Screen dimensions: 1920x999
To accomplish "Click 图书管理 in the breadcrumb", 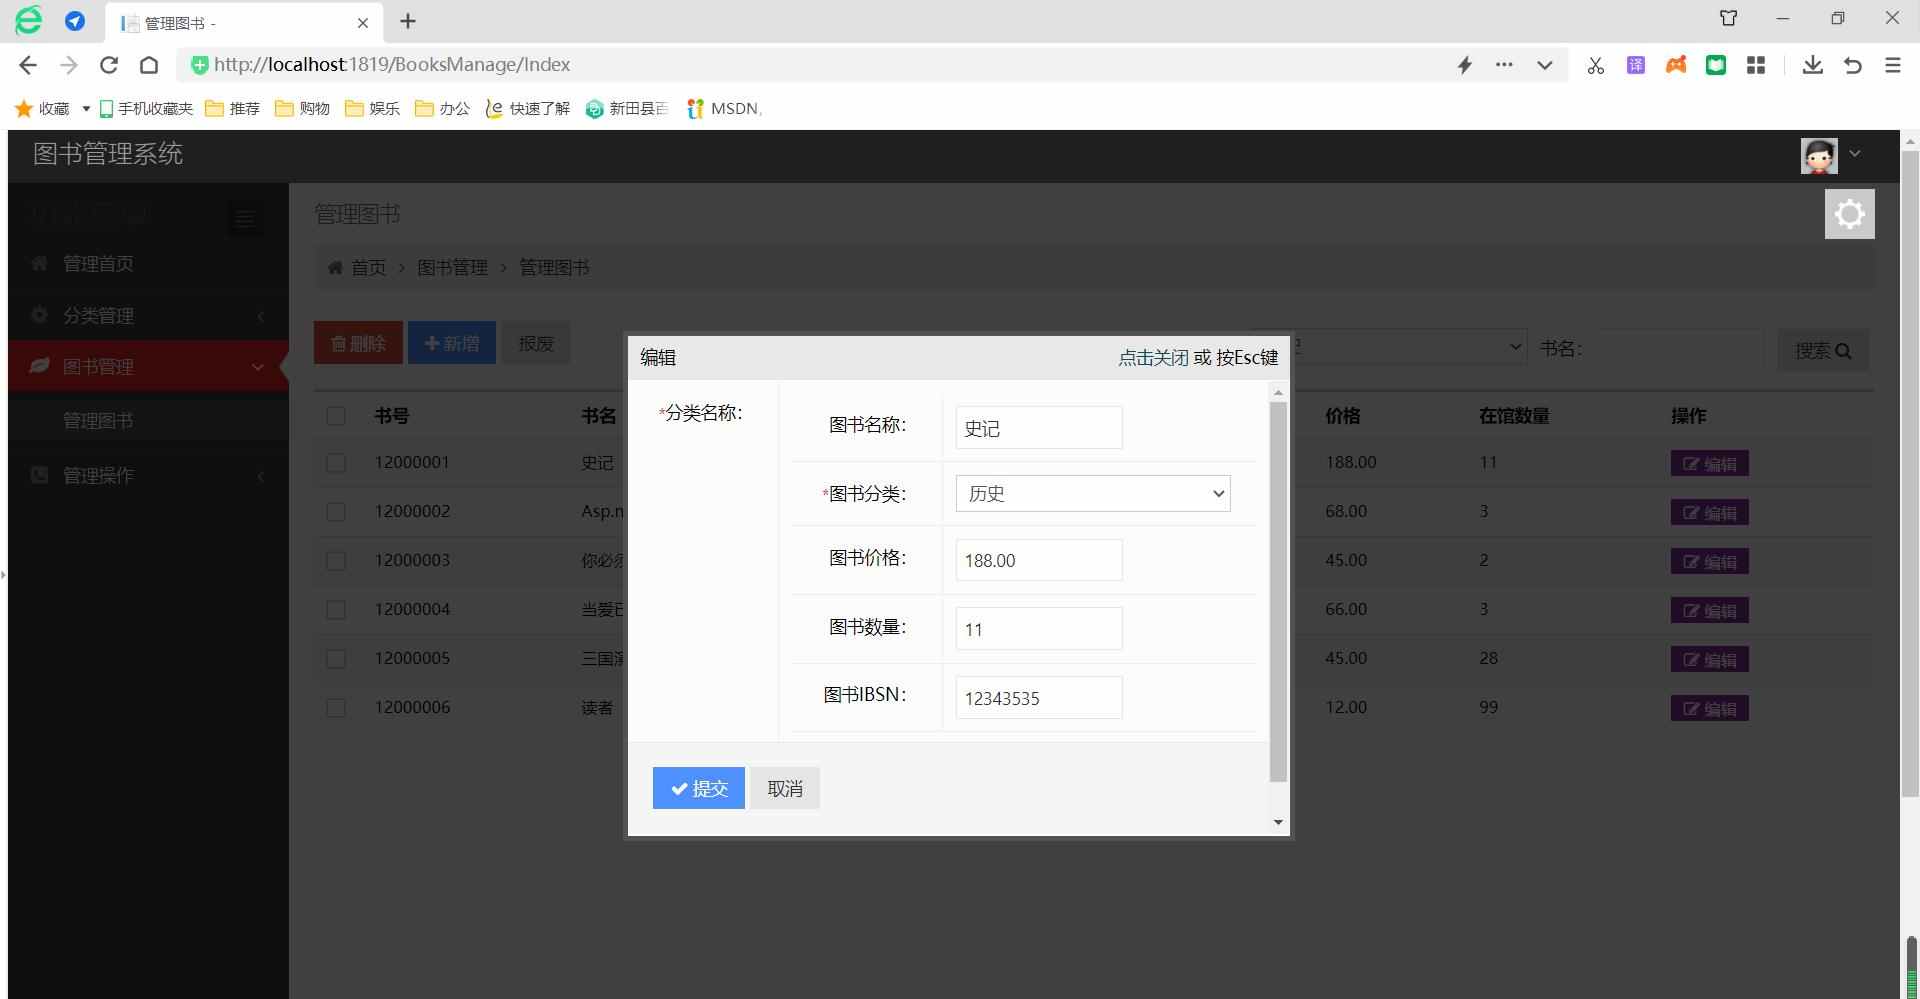I will (x=452, y=268).
